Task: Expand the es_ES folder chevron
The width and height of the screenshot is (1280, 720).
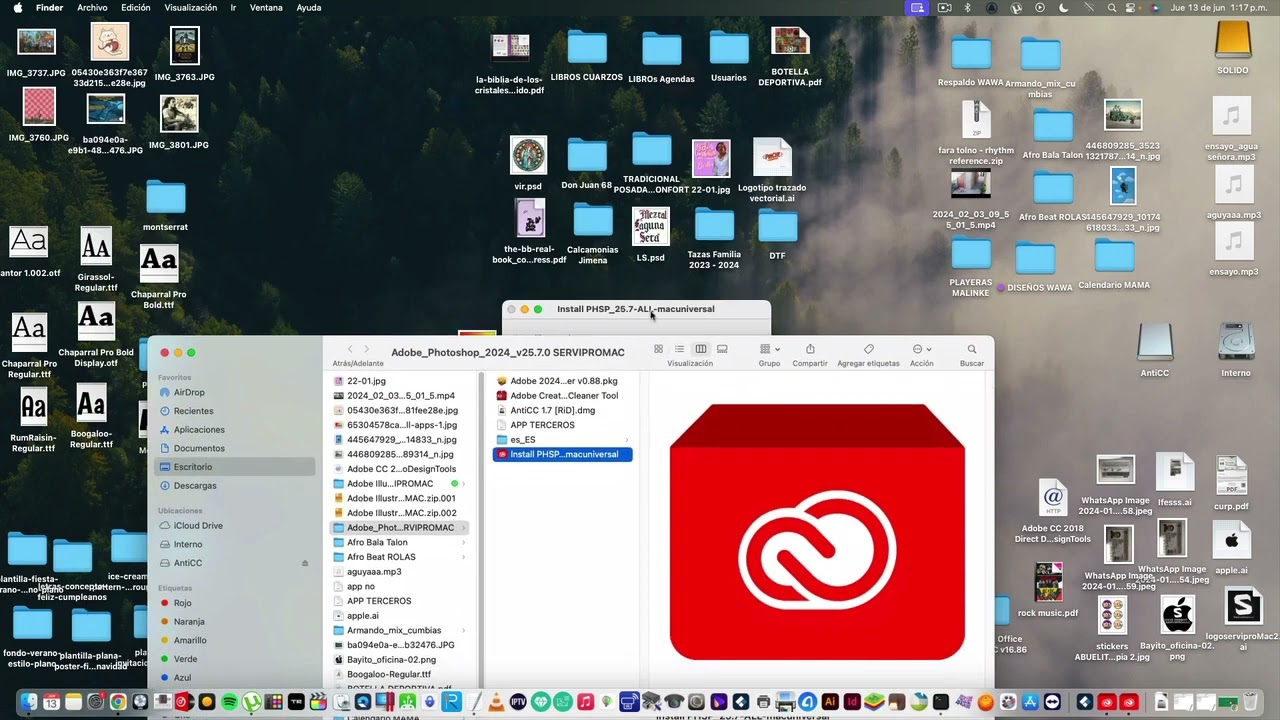Action: (627, 440)
